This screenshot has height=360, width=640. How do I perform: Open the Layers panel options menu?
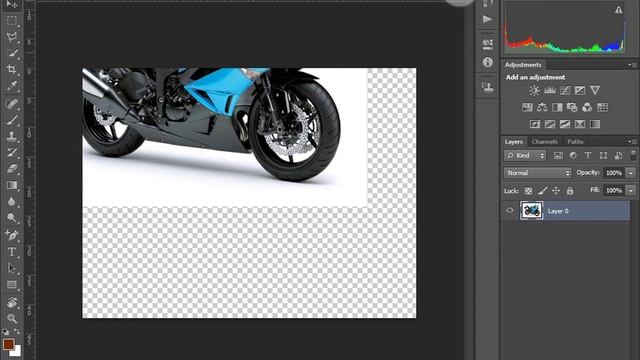[x=632, y=142]
